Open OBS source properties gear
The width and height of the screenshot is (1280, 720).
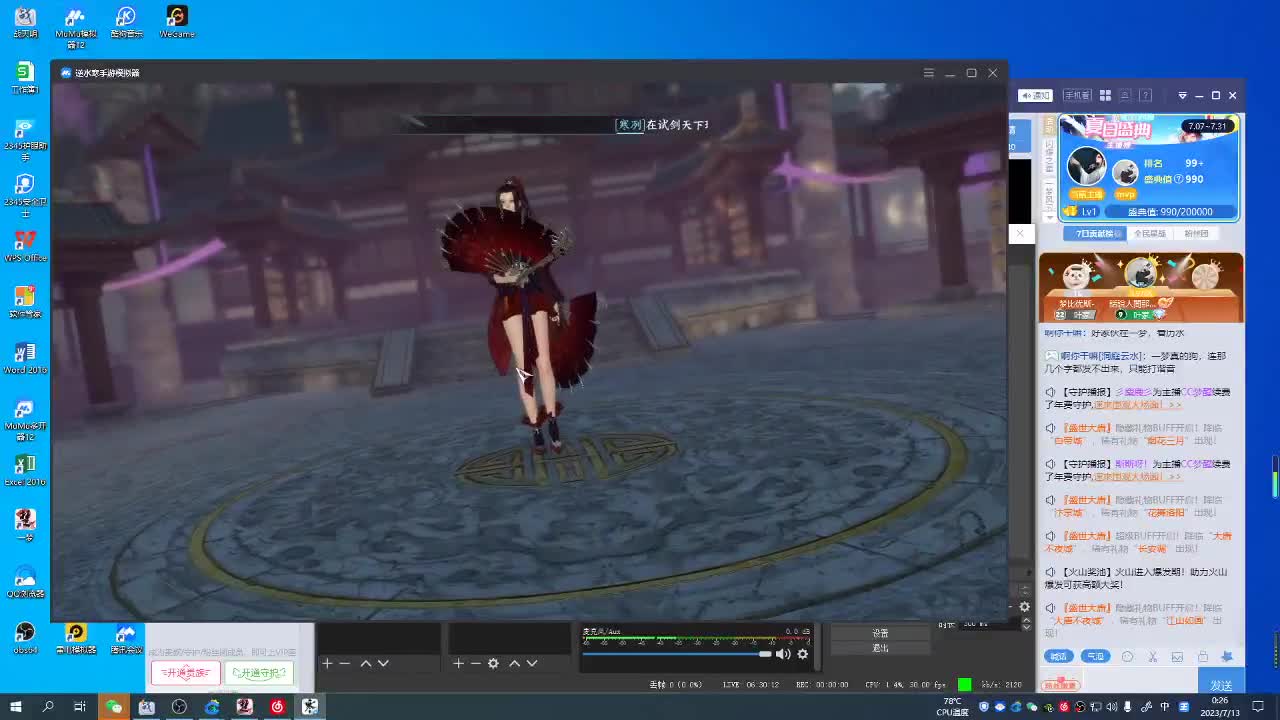[493, 663]
